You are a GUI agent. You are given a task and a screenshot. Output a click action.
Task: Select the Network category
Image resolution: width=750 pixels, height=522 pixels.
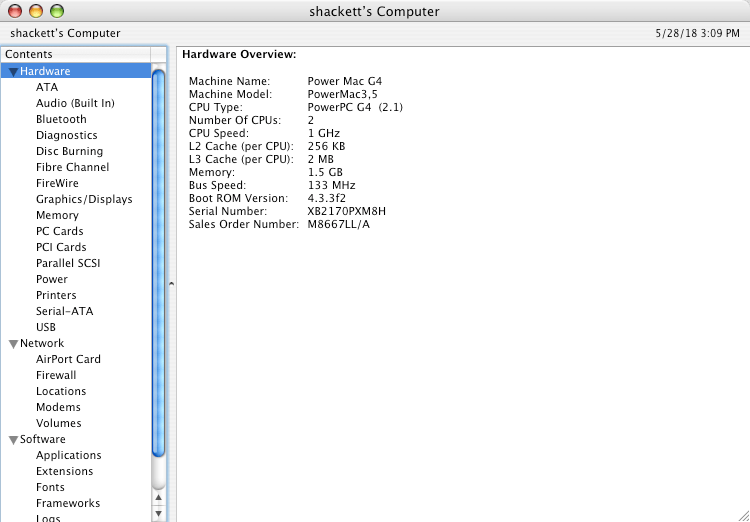pyautogui.click(x=42, y=343)
